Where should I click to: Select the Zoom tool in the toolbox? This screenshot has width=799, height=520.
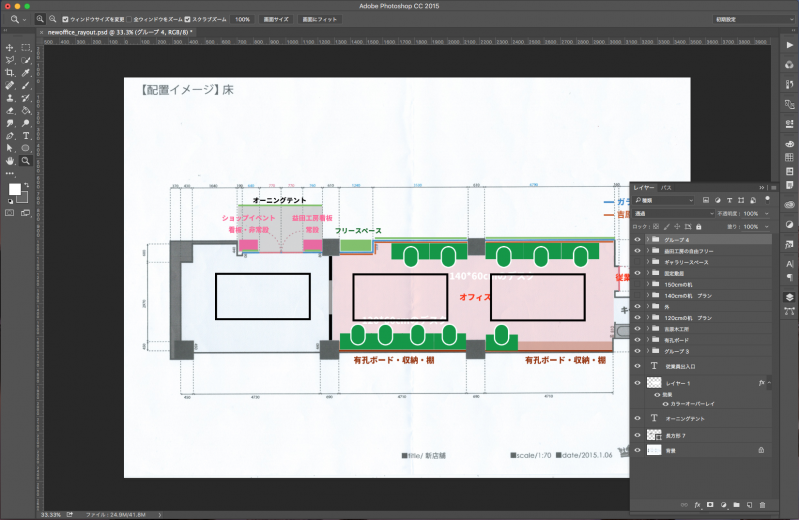pos(25,161)
